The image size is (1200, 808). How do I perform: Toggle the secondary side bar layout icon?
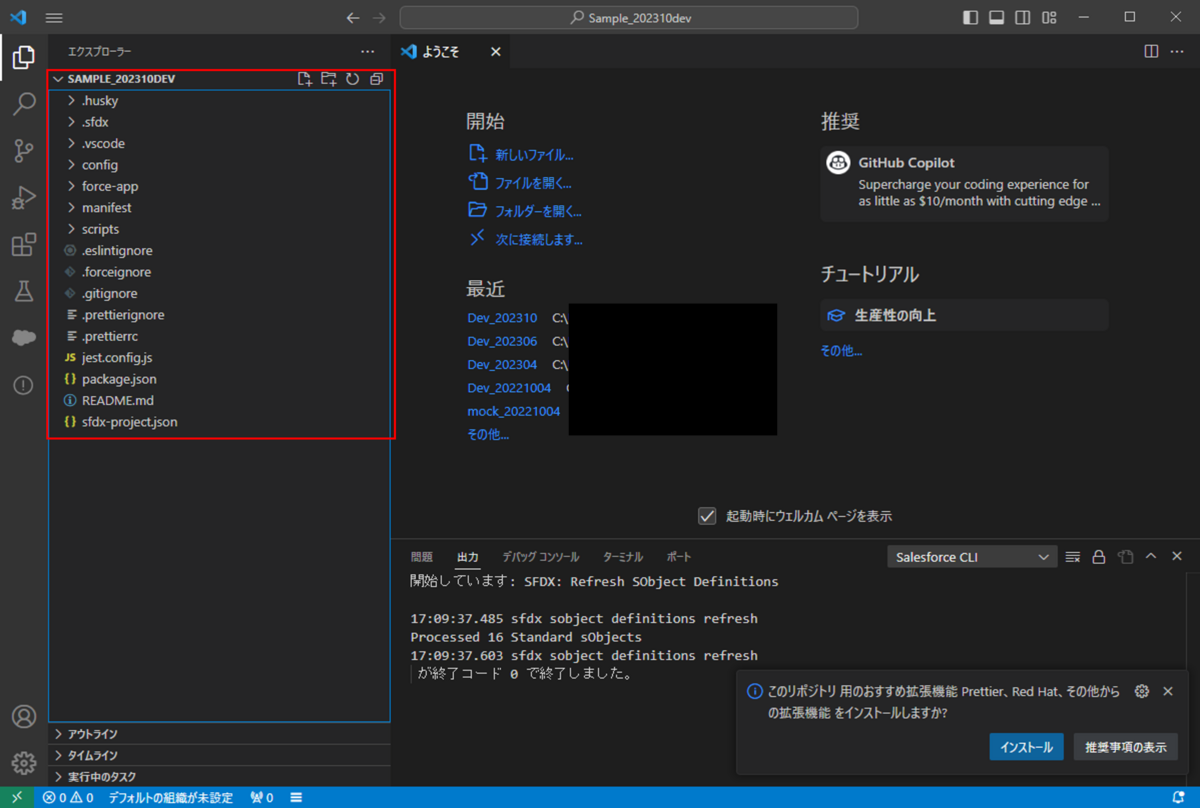[1022, 18]
